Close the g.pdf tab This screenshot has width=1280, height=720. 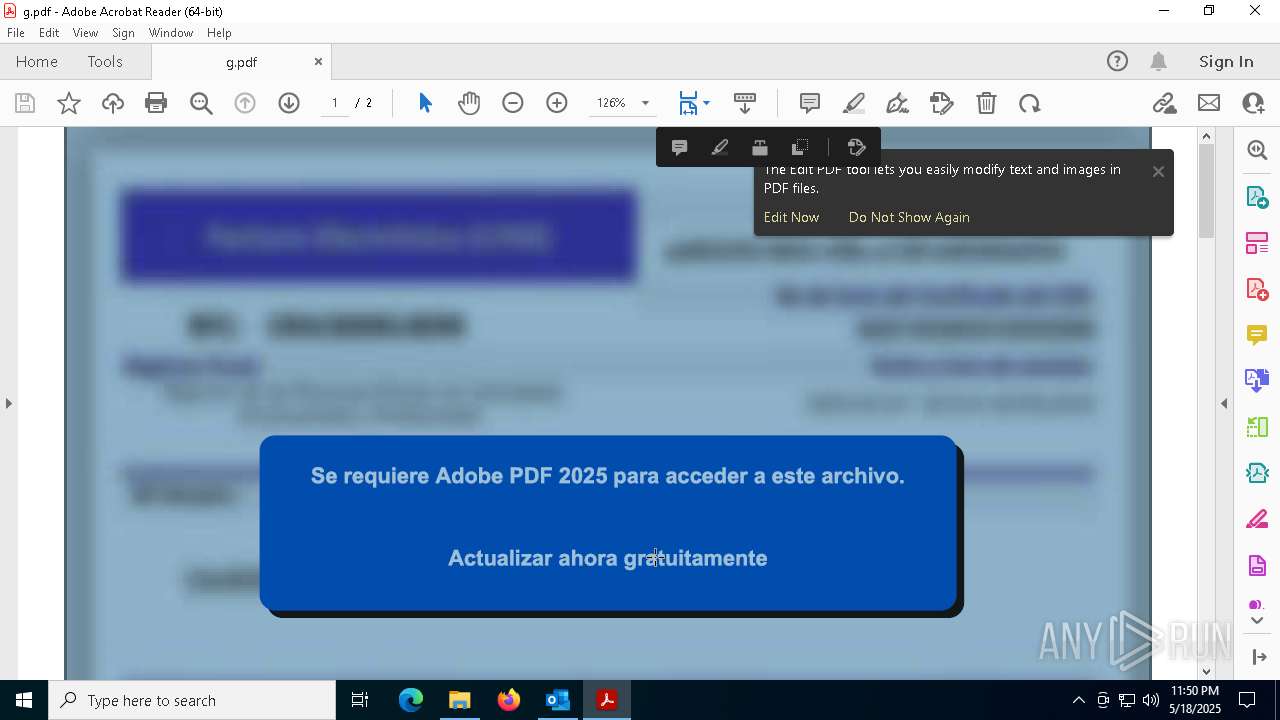(318, 62)
